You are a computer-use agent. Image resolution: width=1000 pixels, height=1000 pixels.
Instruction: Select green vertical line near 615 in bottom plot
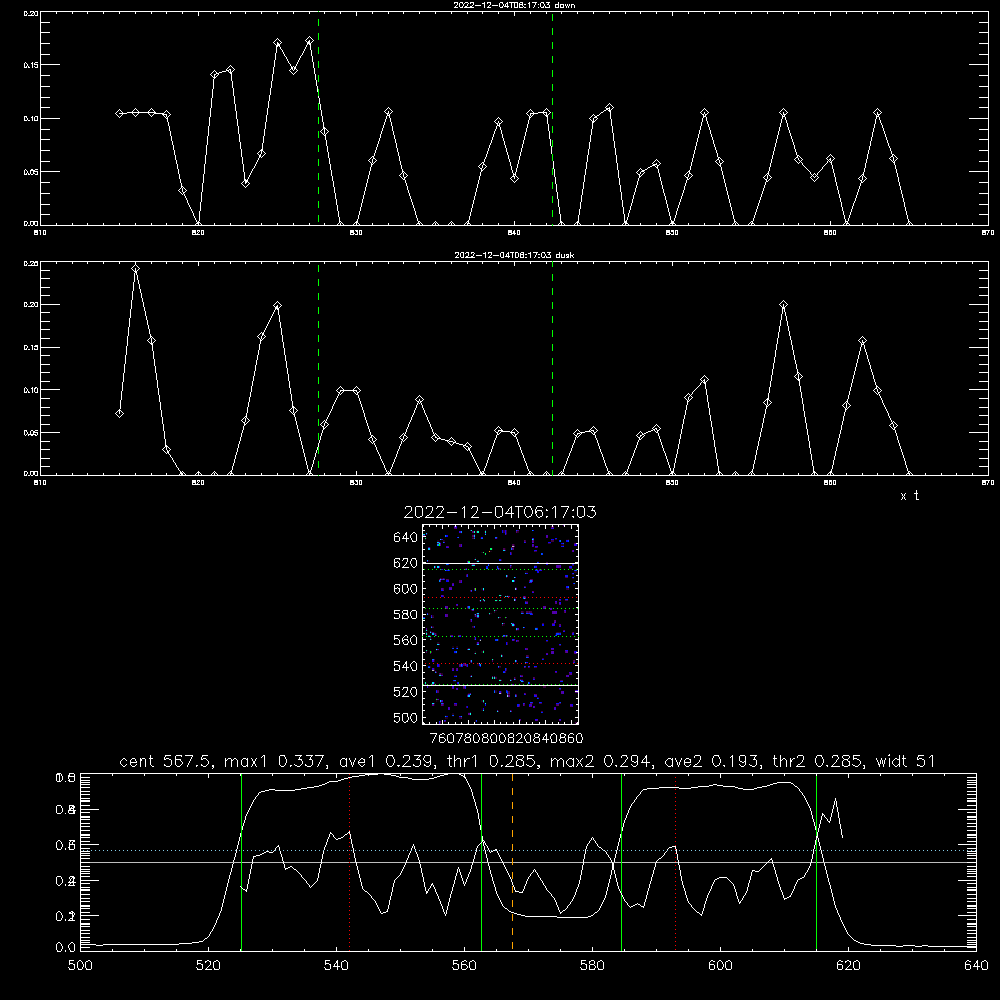point(816,861)
